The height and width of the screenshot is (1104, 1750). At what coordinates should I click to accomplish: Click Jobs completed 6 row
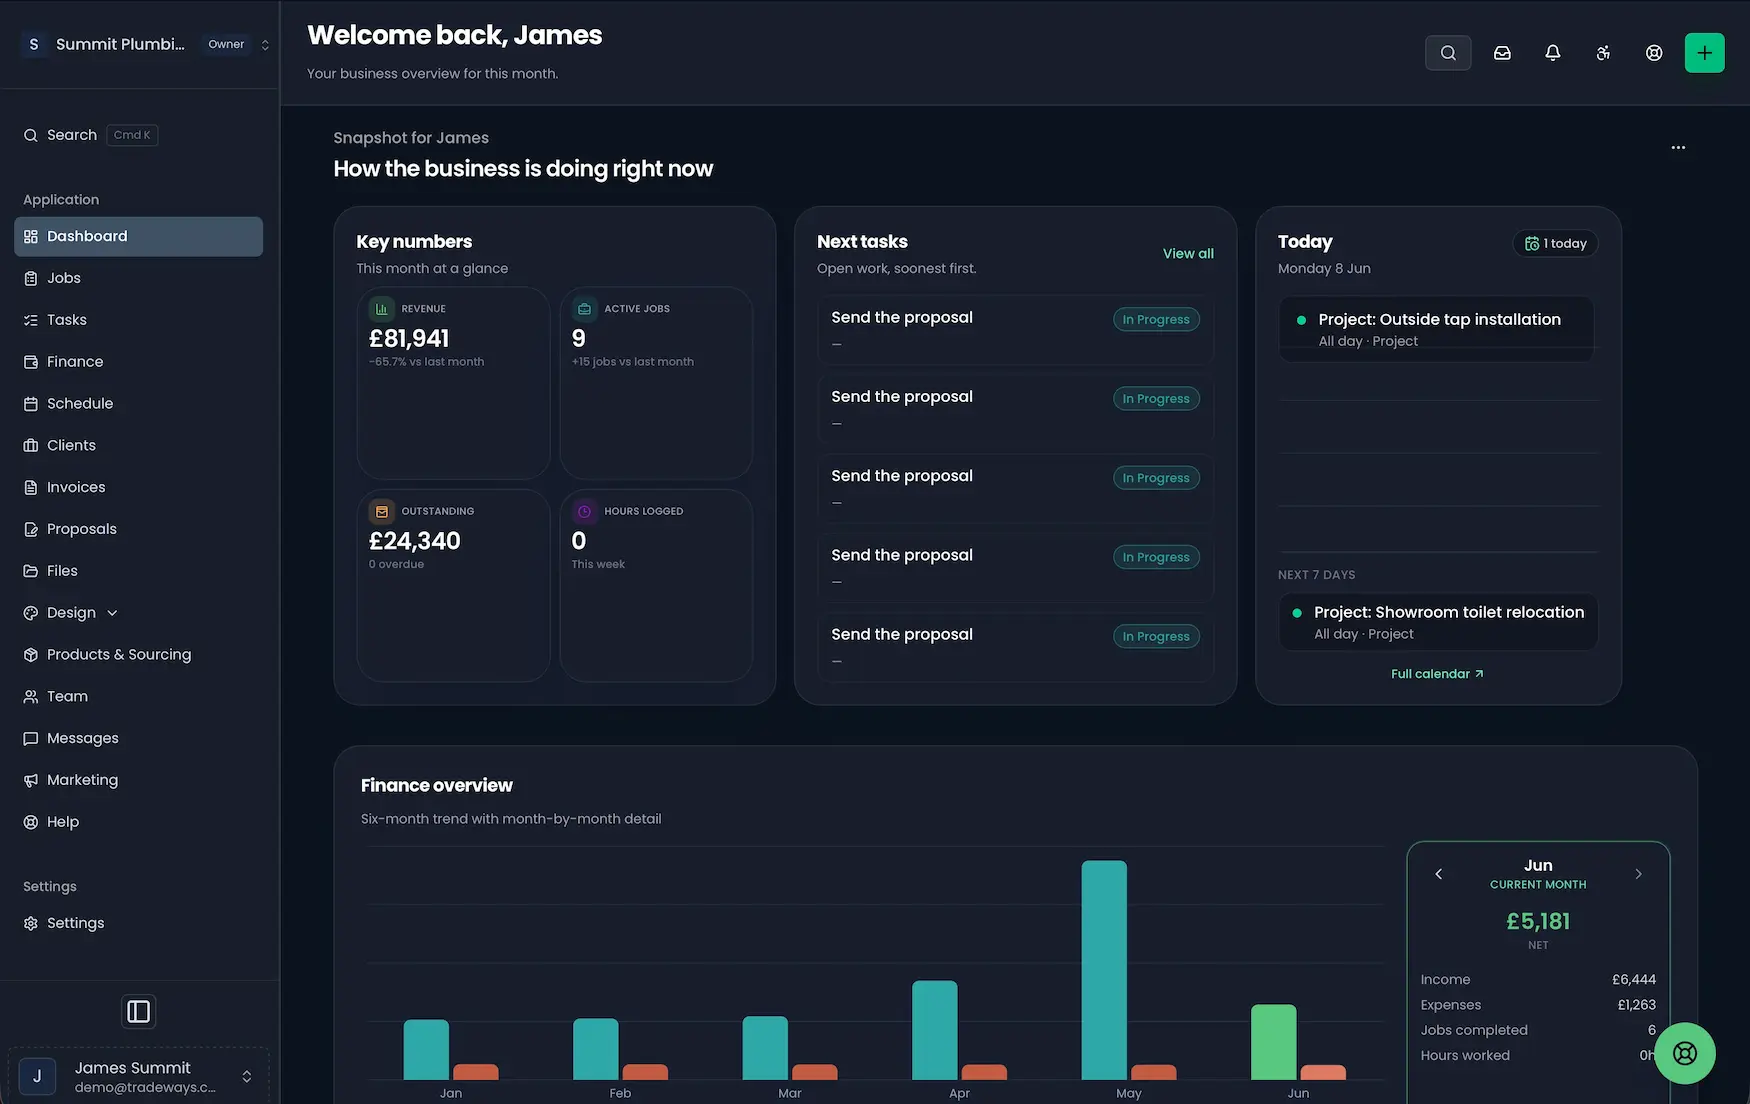click(x=1538, y=1030)
